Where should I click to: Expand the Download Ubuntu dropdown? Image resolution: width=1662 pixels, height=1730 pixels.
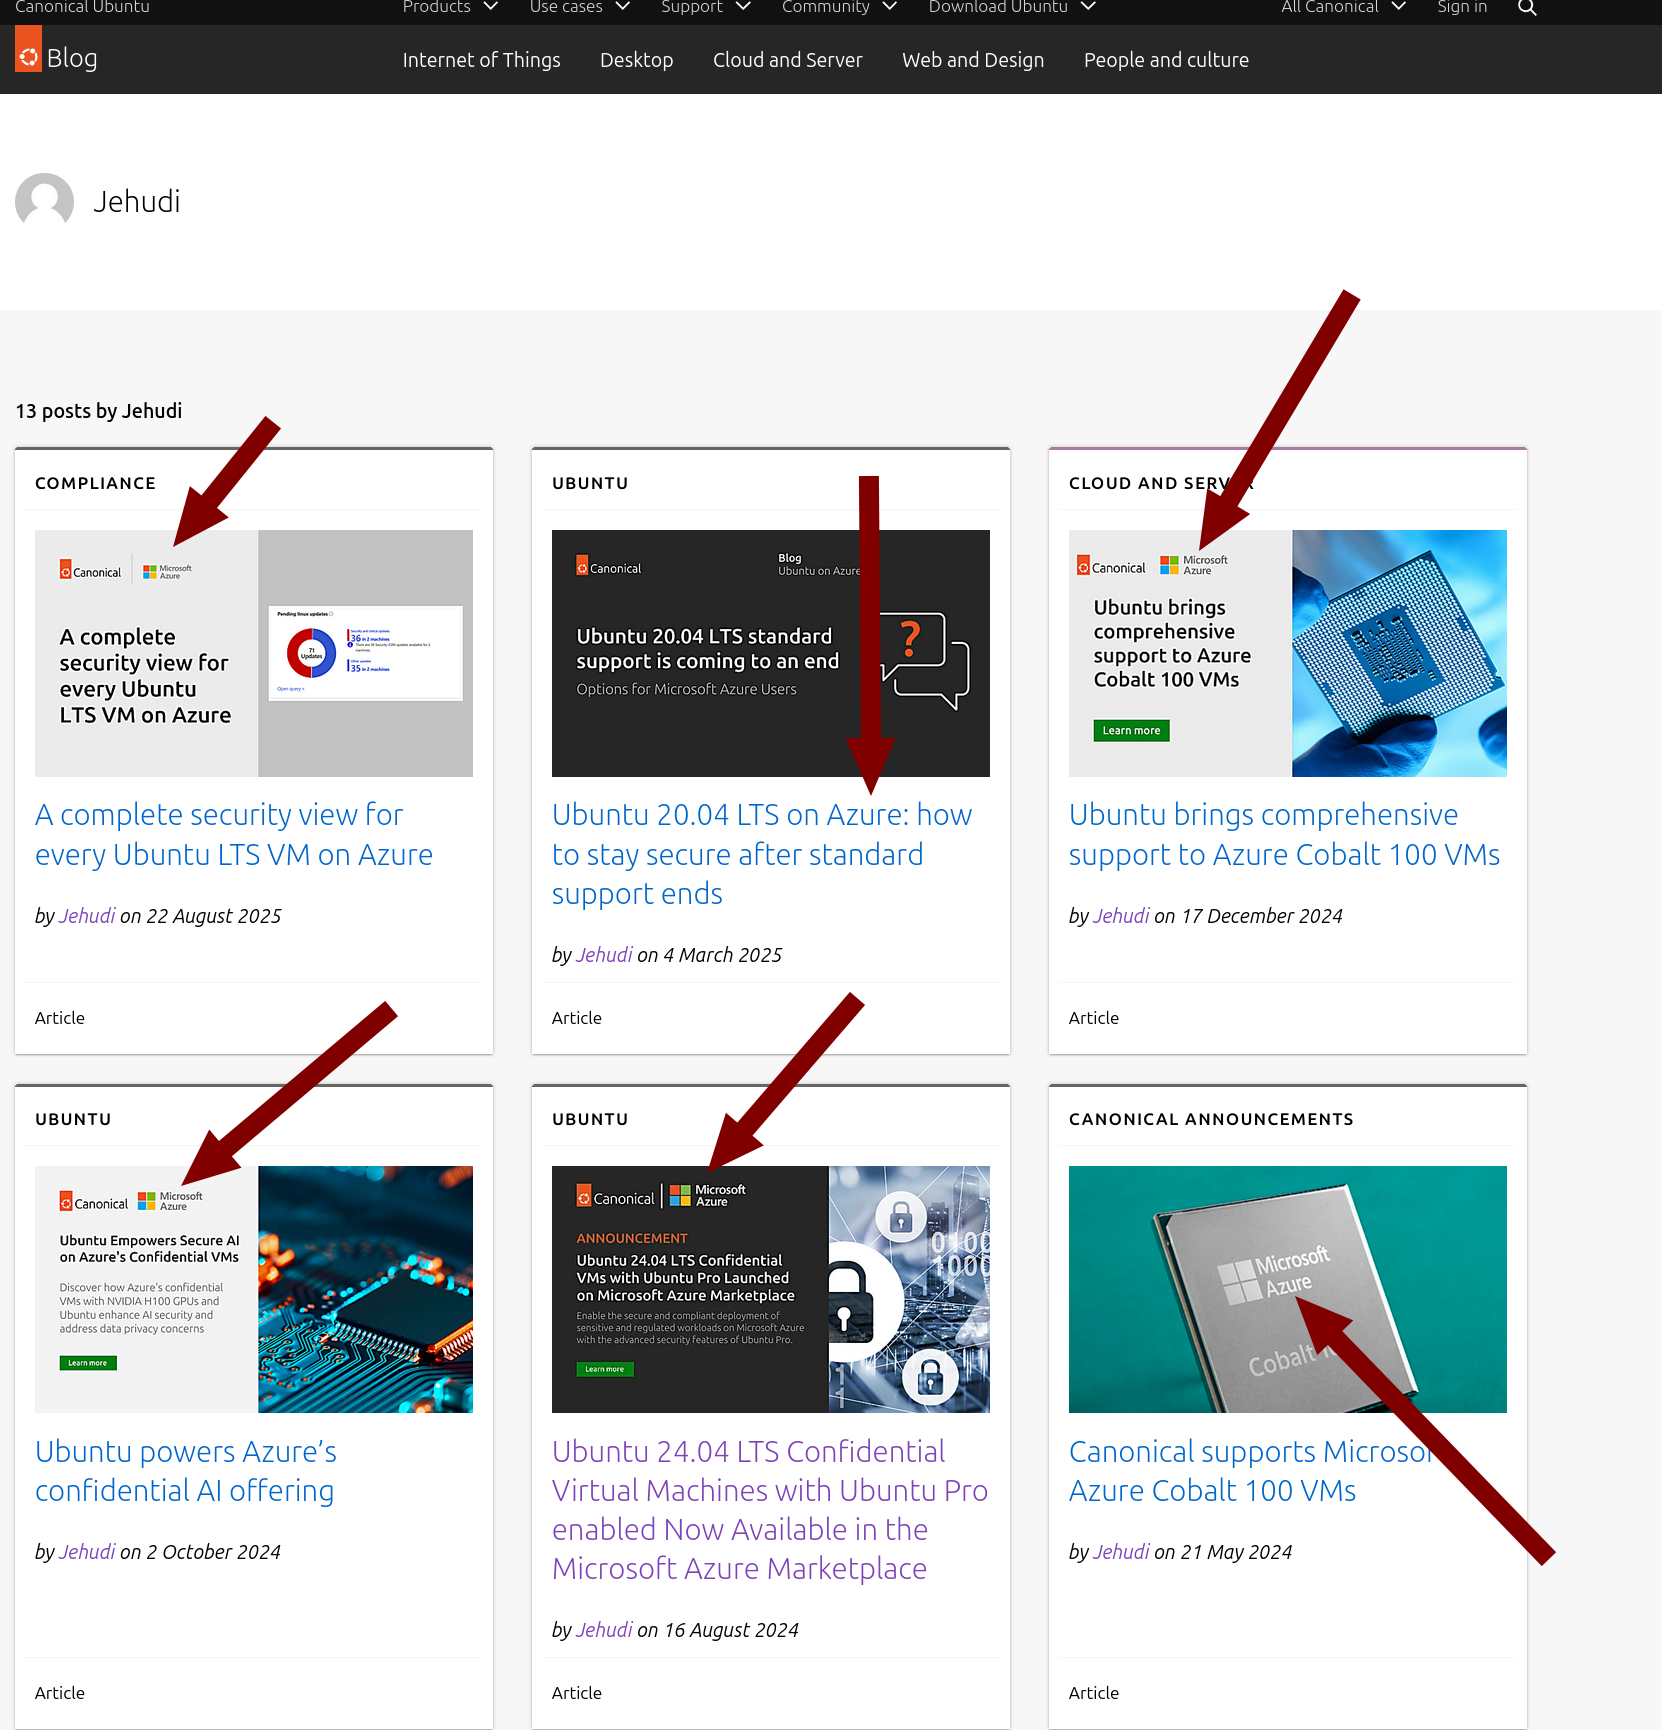[x=1012, y=8]
